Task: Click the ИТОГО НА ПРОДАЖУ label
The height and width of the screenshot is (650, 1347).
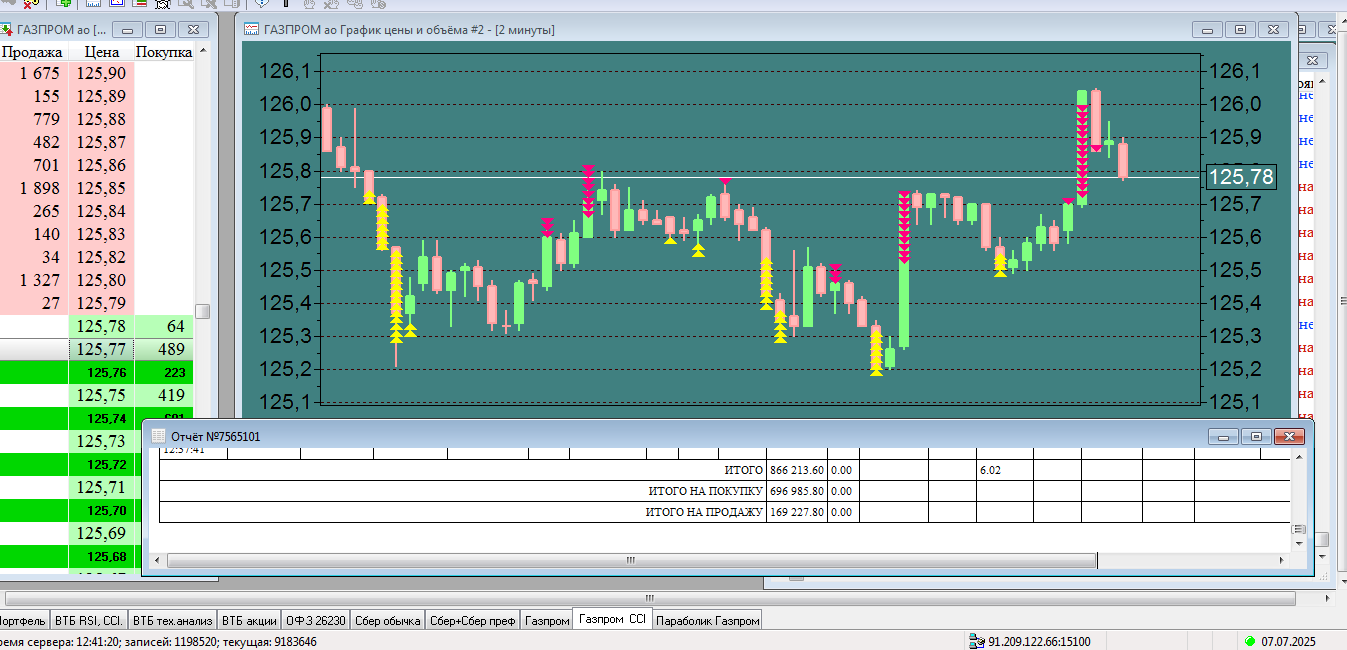Action: click(705, 512)
